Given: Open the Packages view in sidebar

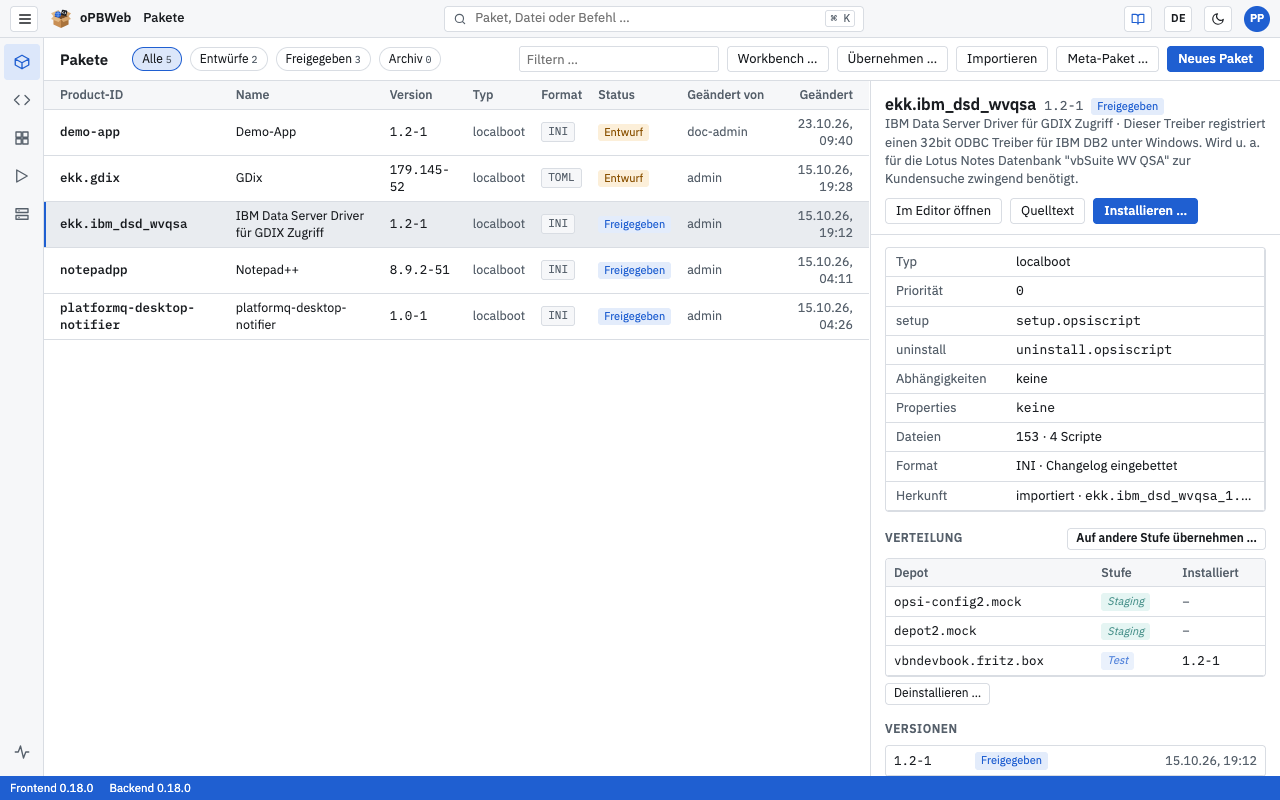Looking at the screenshot, I should 22,62.
